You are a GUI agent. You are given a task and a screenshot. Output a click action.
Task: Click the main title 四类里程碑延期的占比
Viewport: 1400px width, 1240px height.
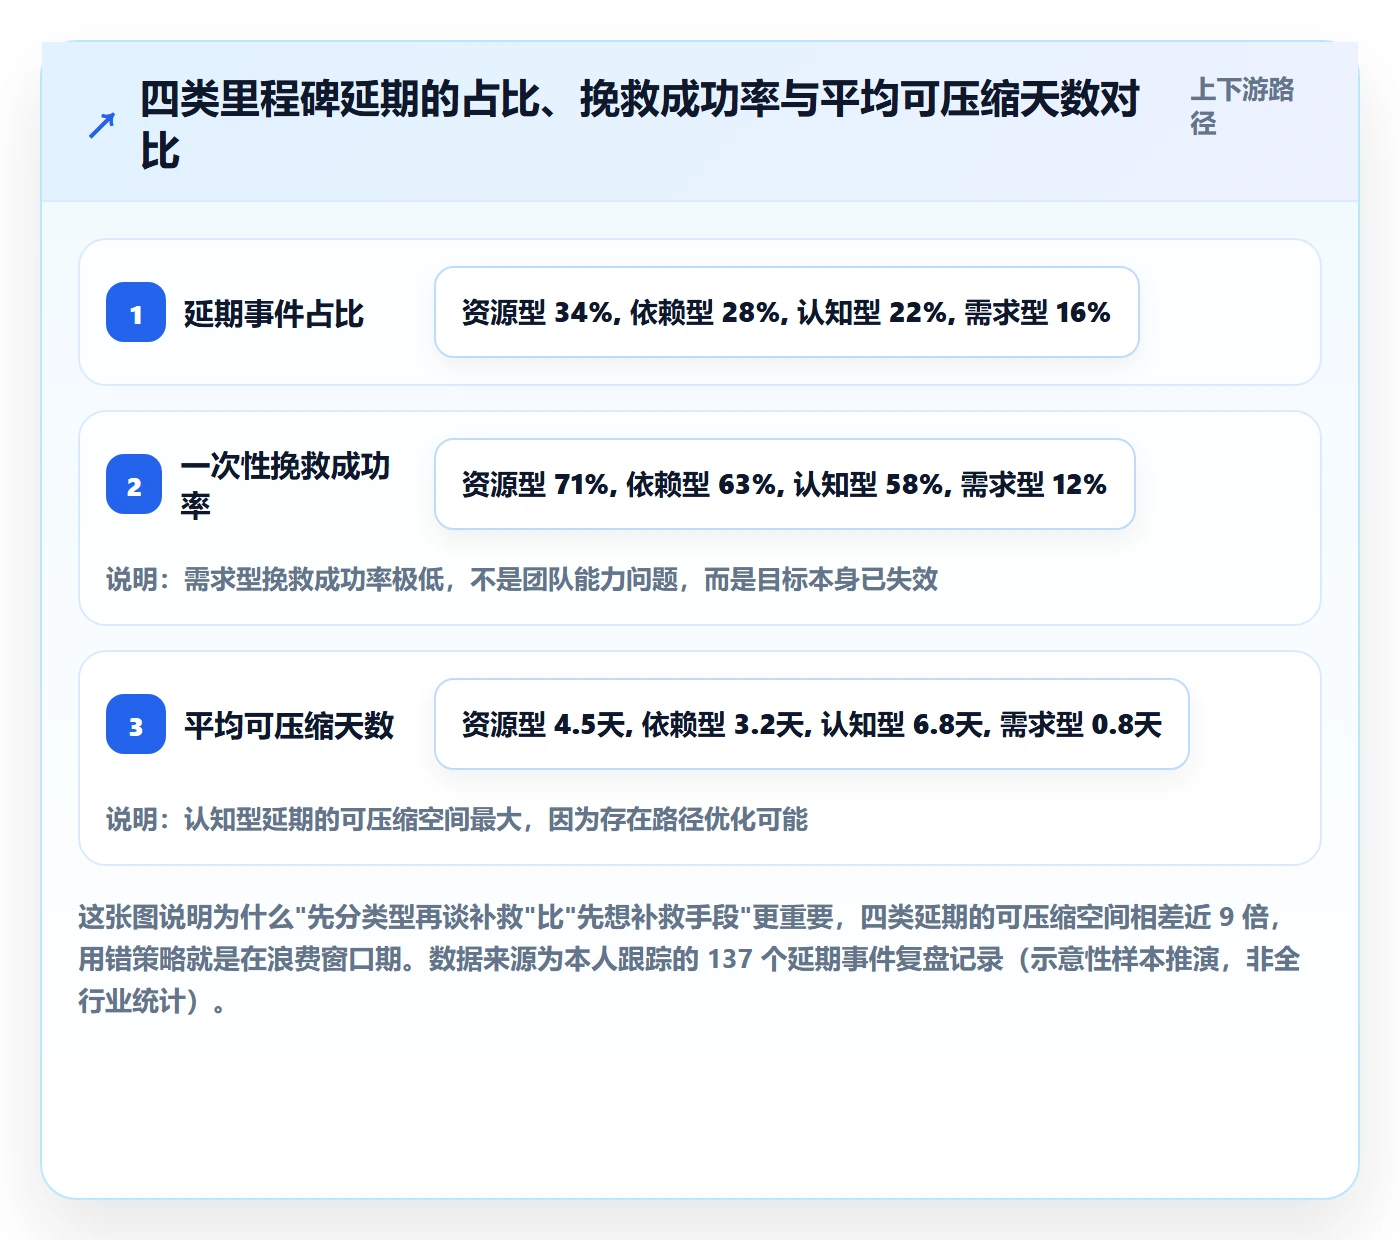coord(640,125)
